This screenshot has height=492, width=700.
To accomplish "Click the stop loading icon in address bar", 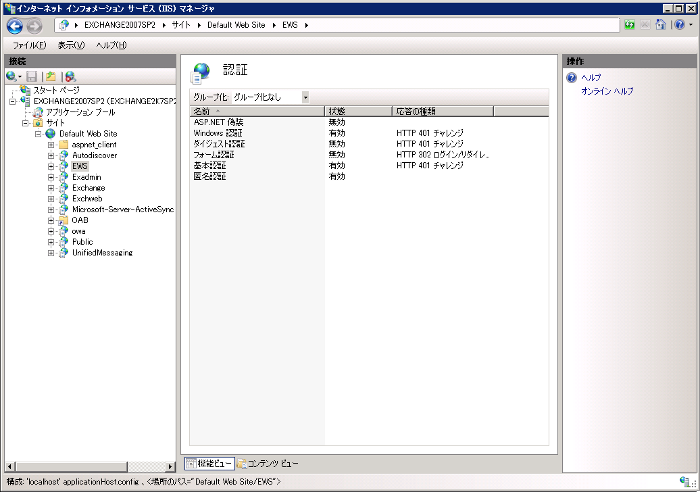I will coord(645,25).
